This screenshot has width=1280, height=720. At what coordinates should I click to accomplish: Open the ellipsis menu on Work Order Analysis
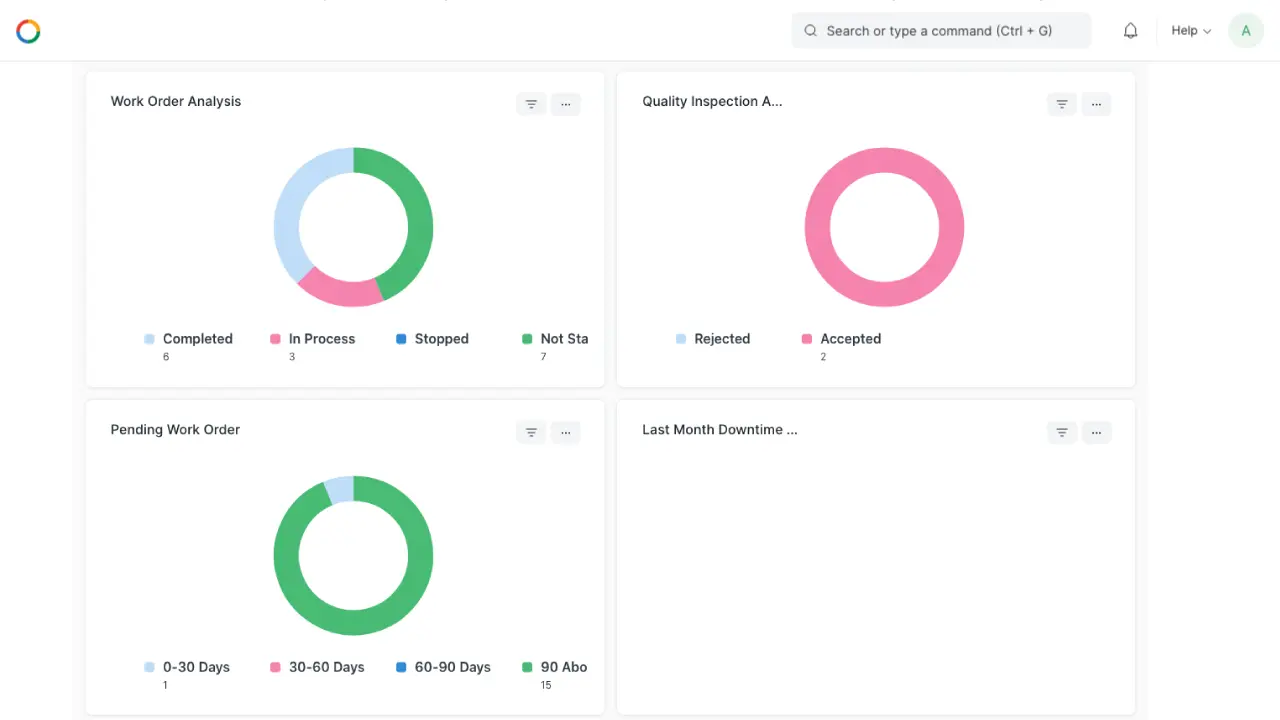566,104
